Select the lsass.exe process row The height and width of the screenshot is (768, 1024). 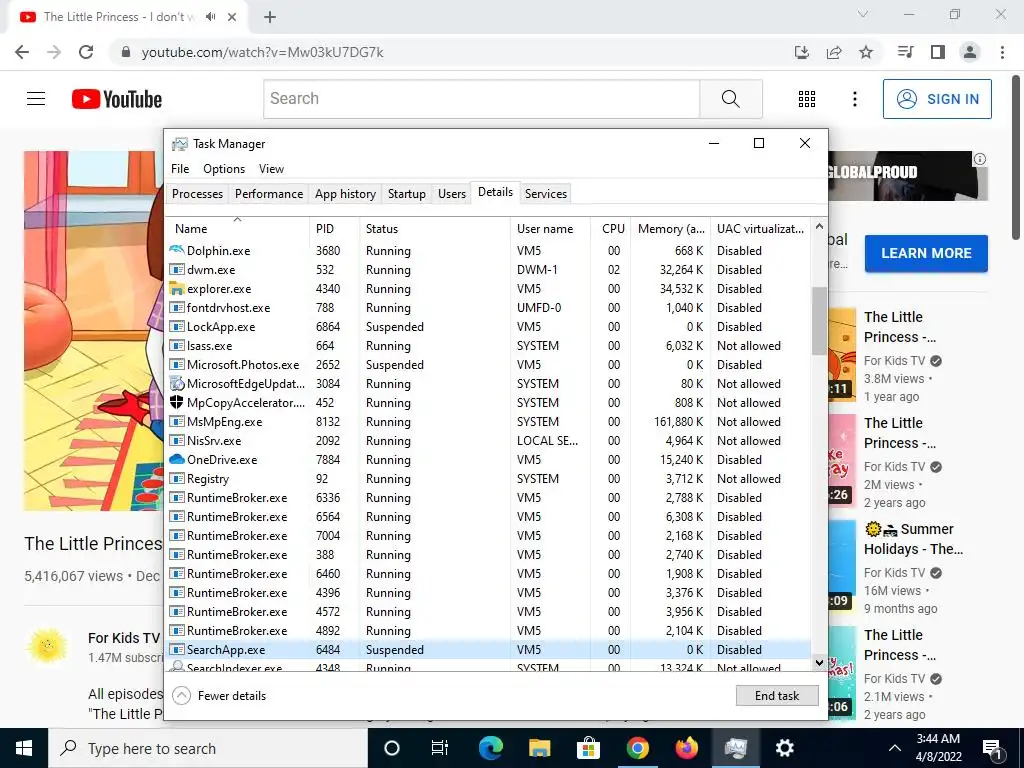[x=488, y=345]
